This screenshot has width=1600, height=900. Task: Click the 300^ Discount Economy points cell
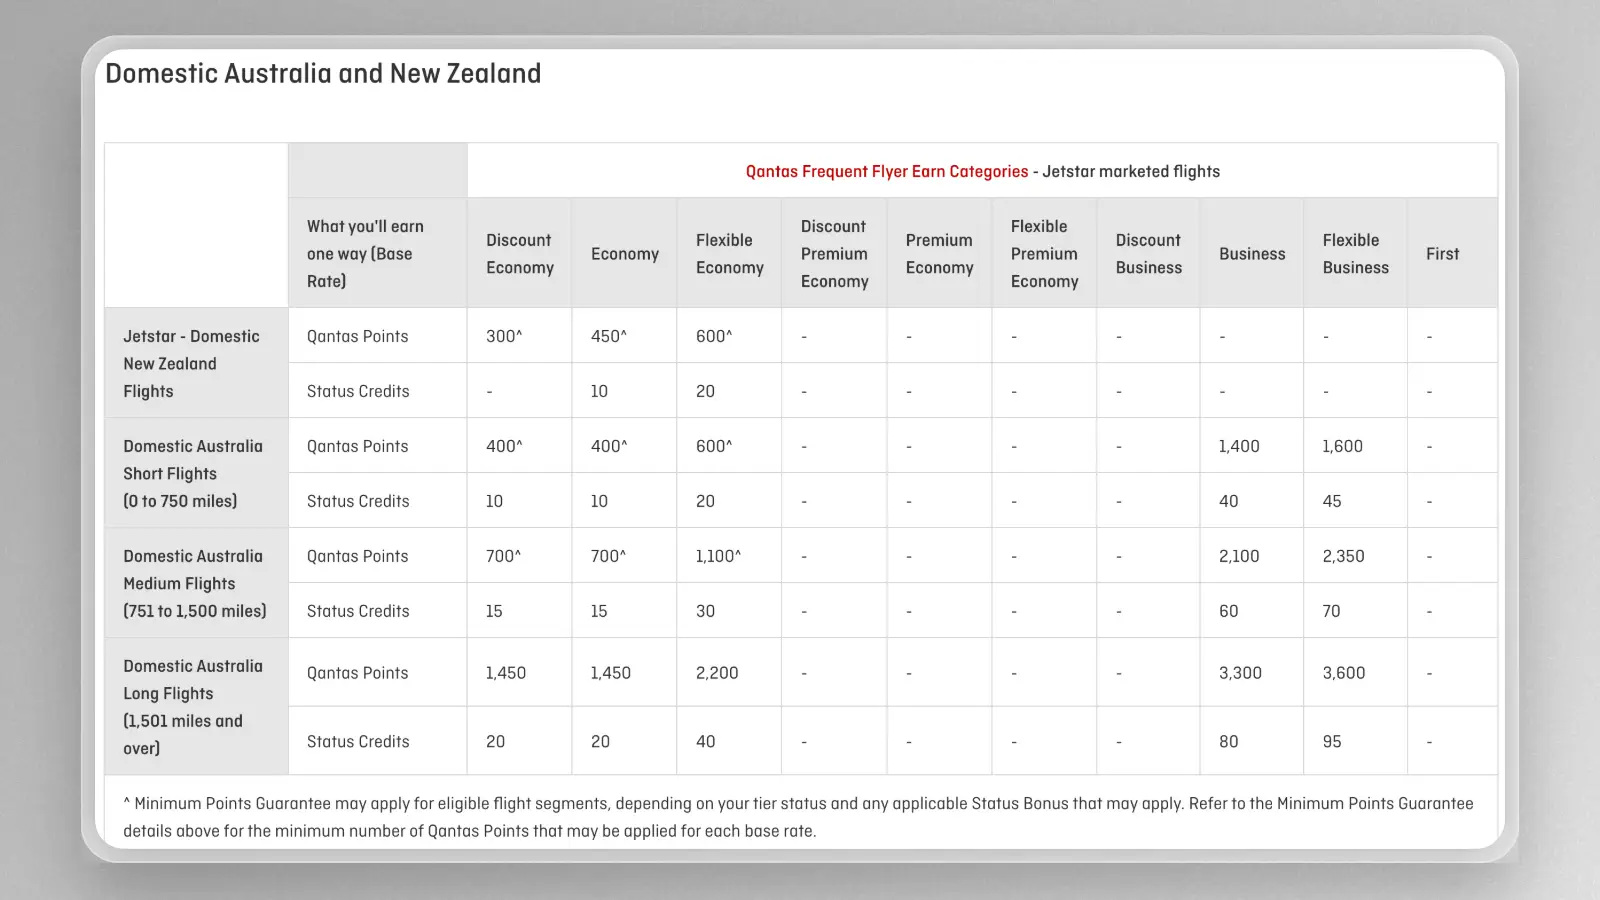click(520, 336)
